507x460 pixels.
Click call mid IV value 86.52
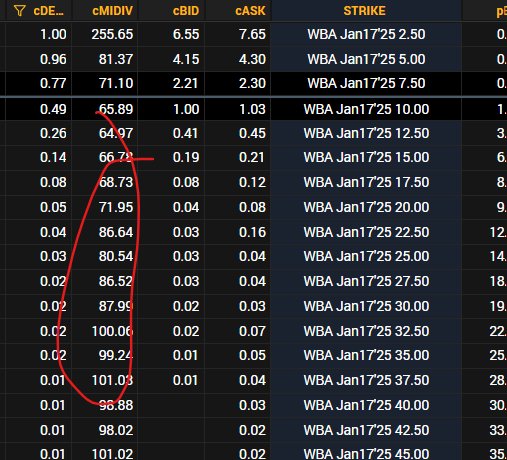(116, 281)
